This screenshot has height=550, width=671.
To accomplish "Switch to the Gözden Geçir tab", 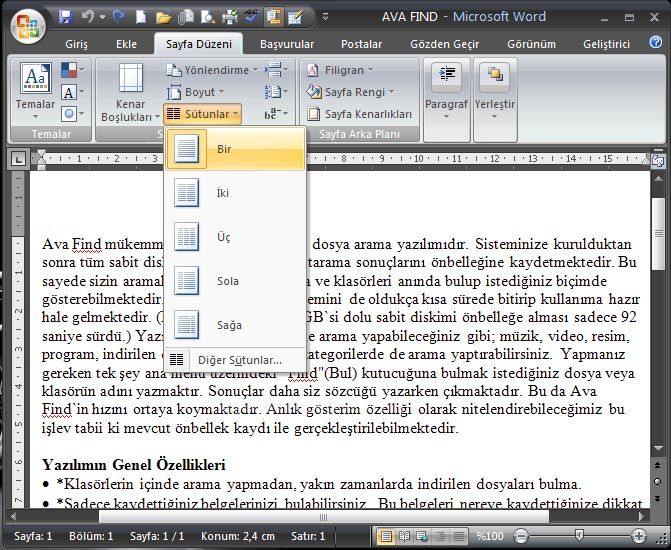I will click(445, 44).
